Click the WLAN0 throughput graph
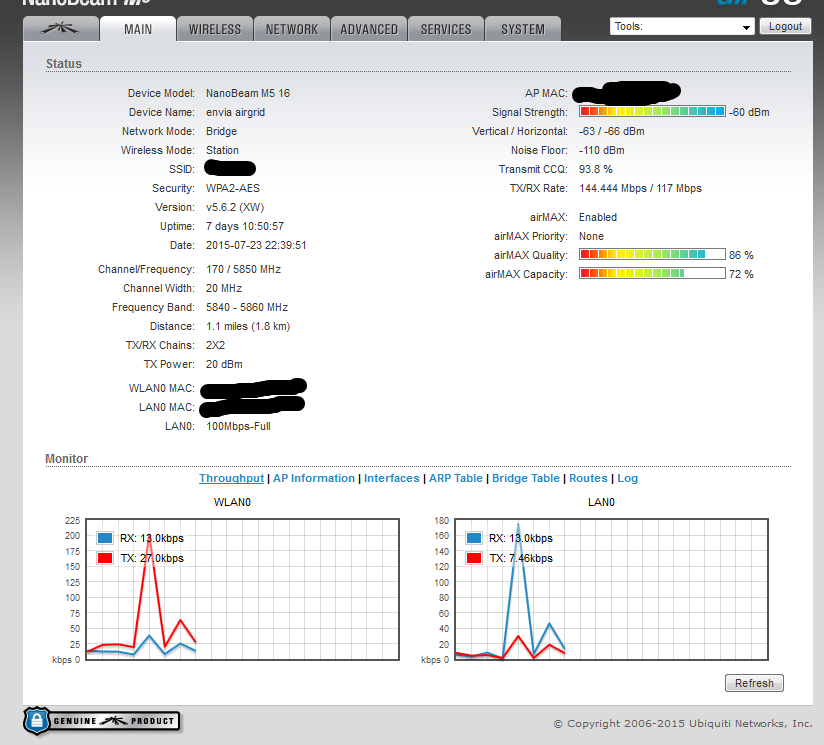824x745 pixels. pos(242,589)
